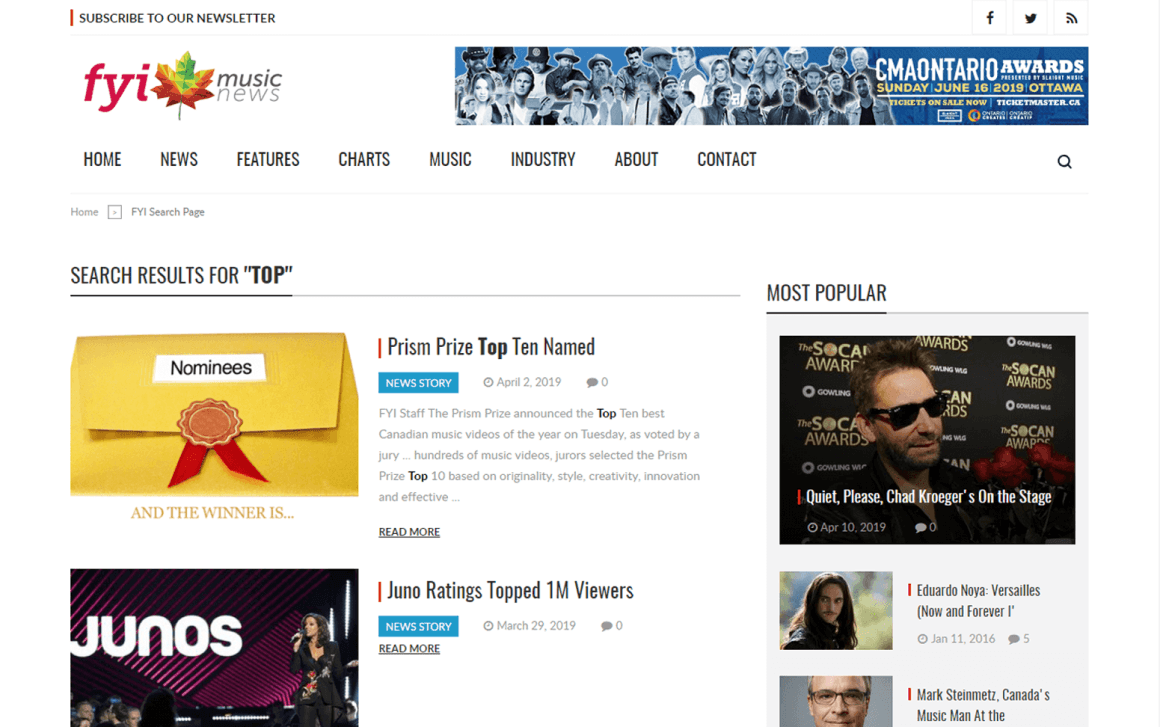Viewport: 1160px width, 727px height.
Task: Open the Industry menu
Action: (x=543, y=160)
